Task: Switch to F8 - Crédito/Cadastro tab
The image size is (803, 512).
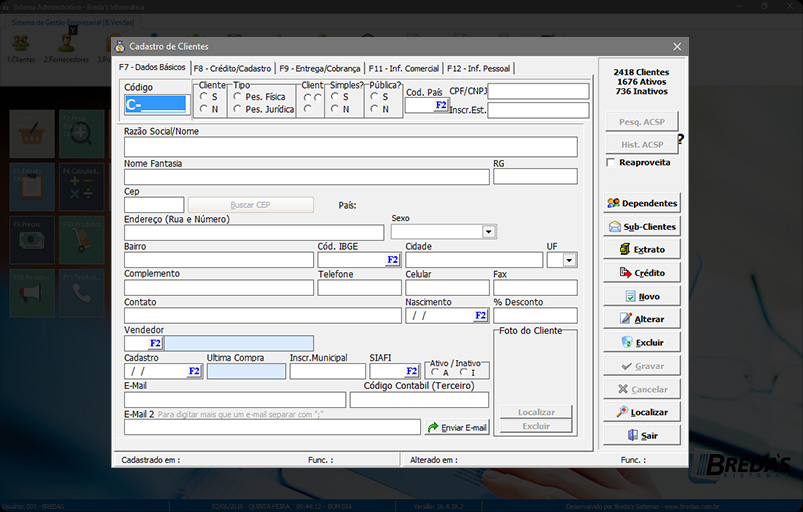Action: coord(232,69)
